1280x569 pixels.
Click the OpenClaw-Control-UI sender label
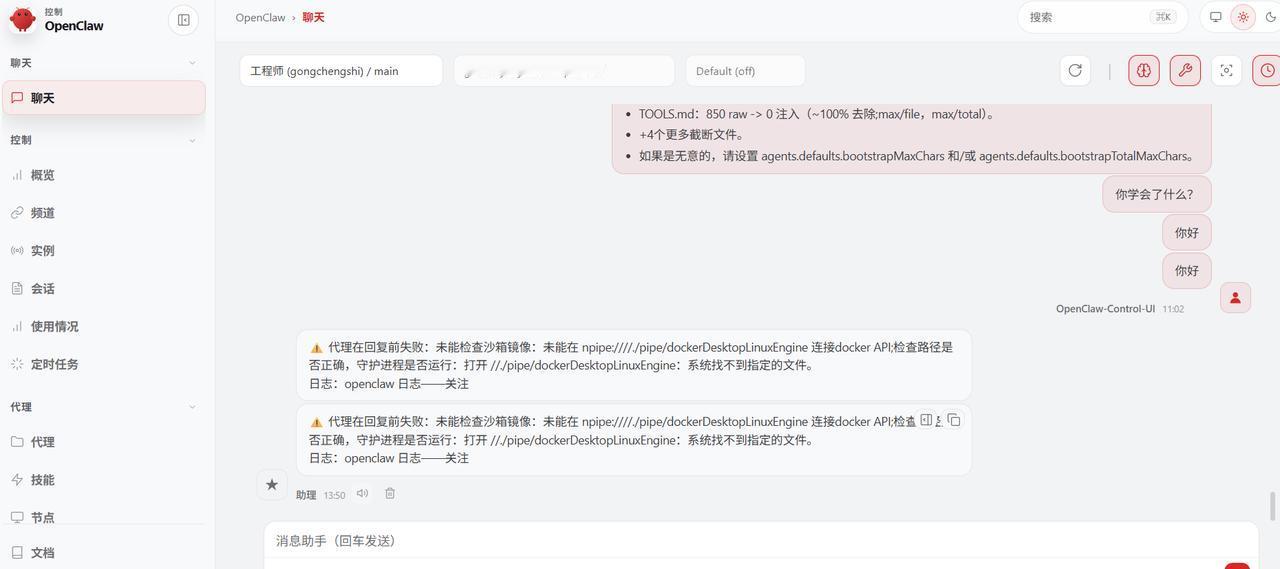pyautogui.click(x=1105, y=309)
